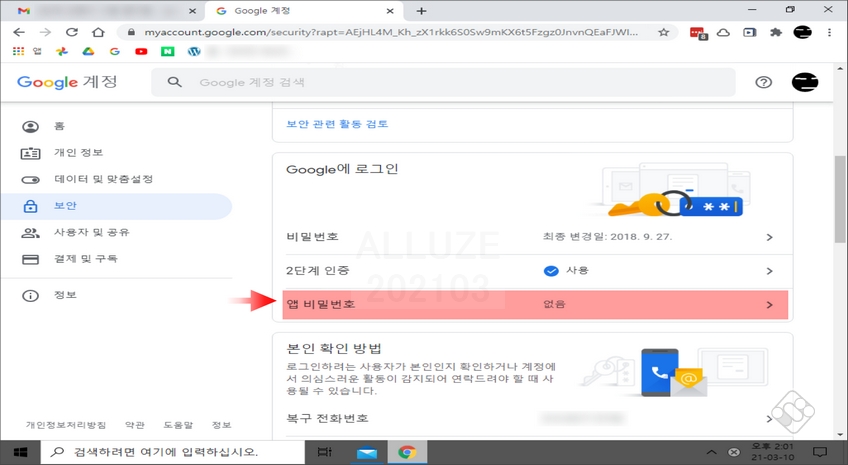Switch to the Gmail tab

(x=103, y=11)
